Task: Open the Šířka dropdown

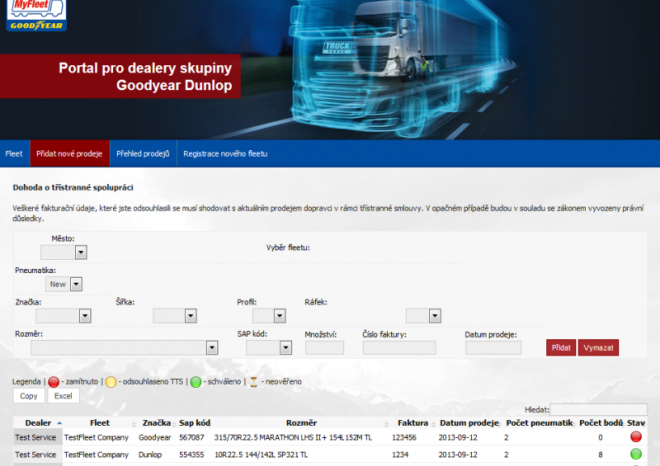Action: click(175, 316)
